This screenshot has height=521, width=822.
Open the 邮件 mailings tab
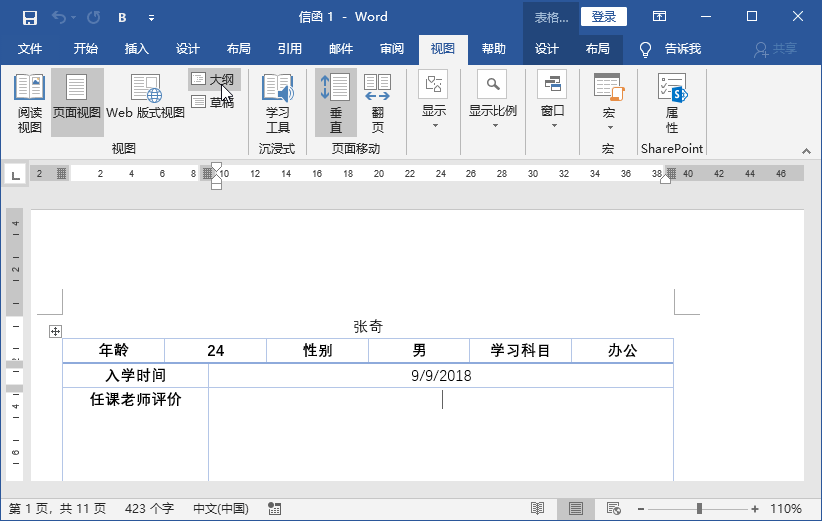[341, 49]
